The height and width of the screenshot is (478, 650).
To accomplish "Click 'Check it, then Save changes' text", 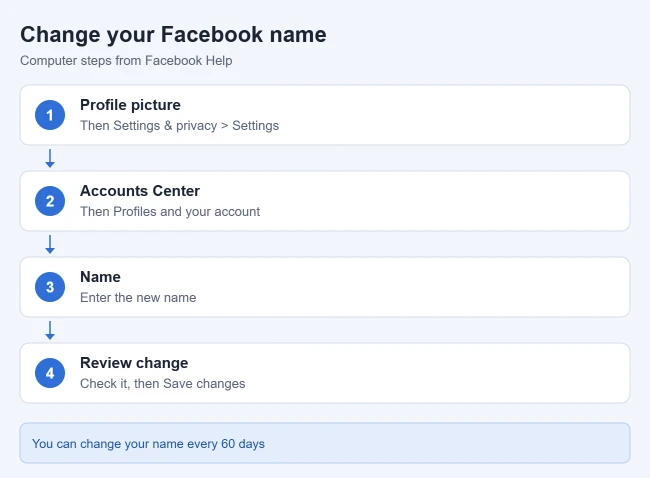I will pos(162,383).
